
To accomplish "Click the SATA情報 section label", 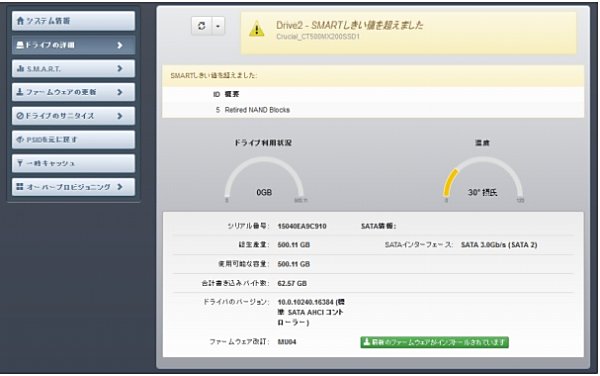I will pyautogui.click(x=378, y=226).
